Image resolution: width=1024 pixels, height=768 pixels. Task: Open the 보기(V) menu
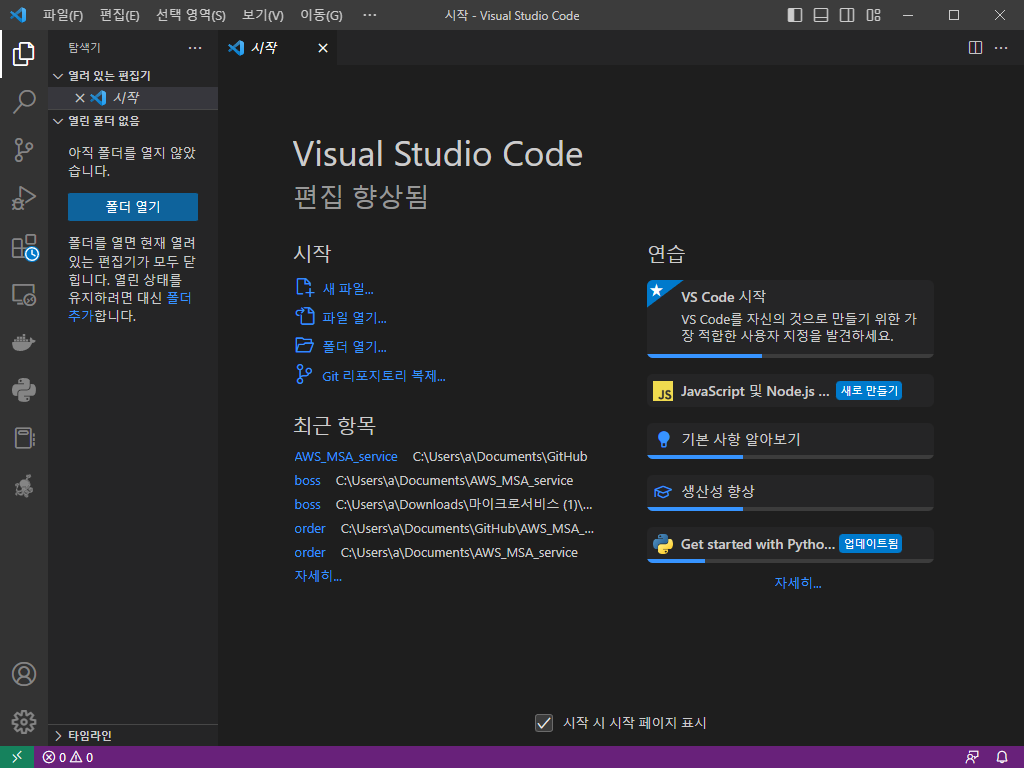(263, 15)
